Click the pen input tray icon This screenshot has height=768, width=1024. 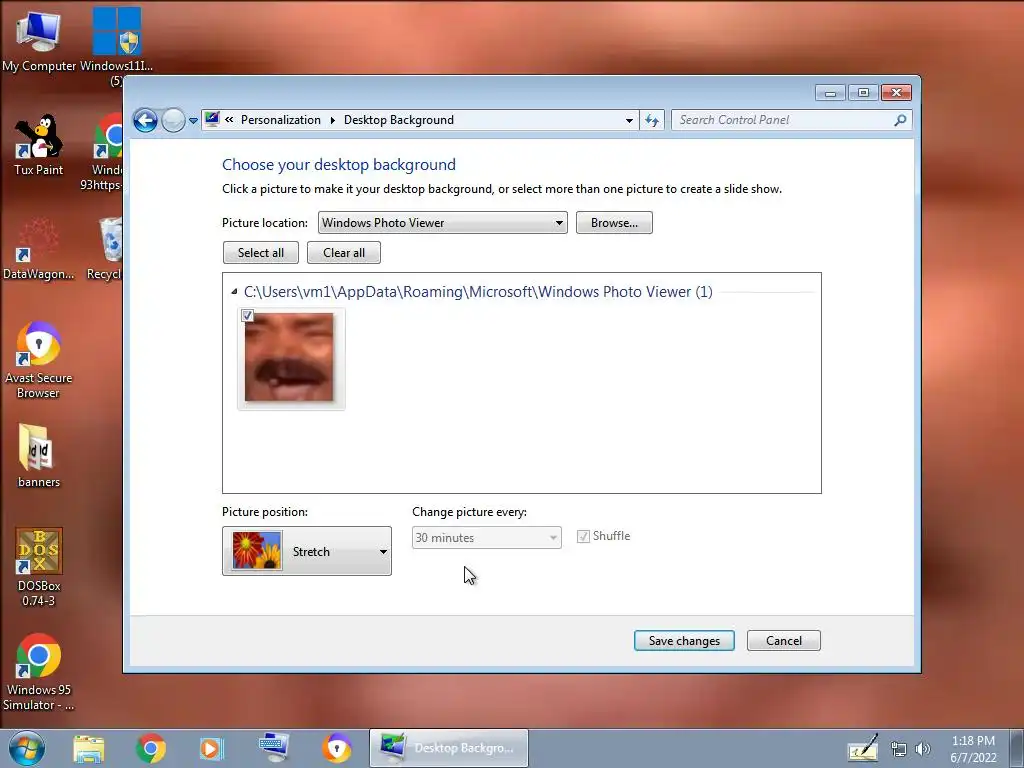tap(863, 748)
